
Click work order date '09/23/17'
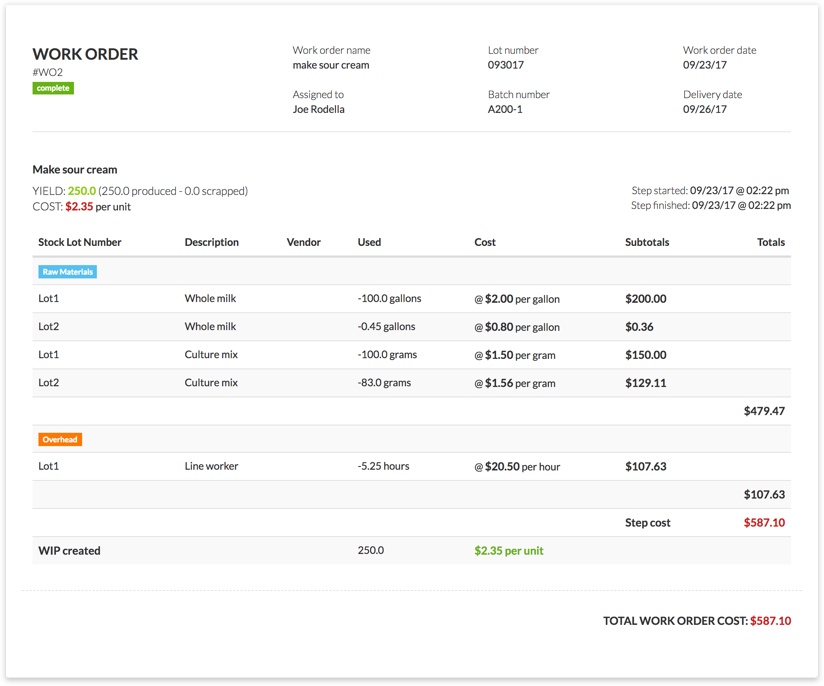(x=705, y=65)
